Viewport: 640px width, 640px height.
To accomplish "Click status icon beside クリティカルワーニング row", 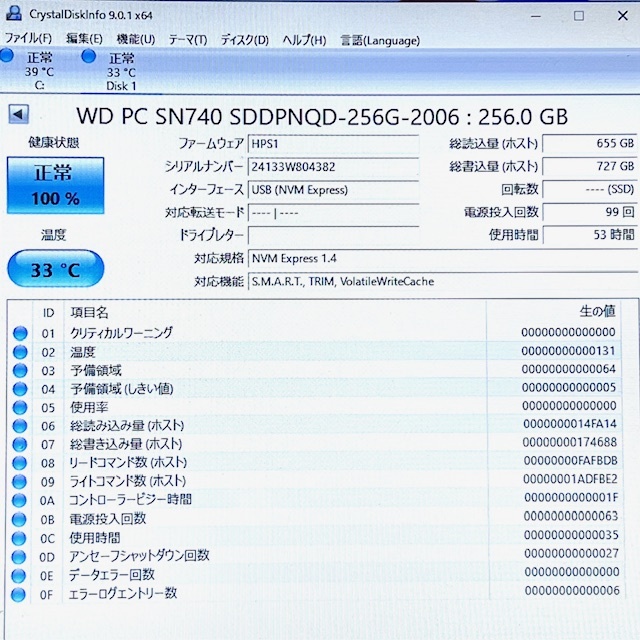I will pos(20,333).
